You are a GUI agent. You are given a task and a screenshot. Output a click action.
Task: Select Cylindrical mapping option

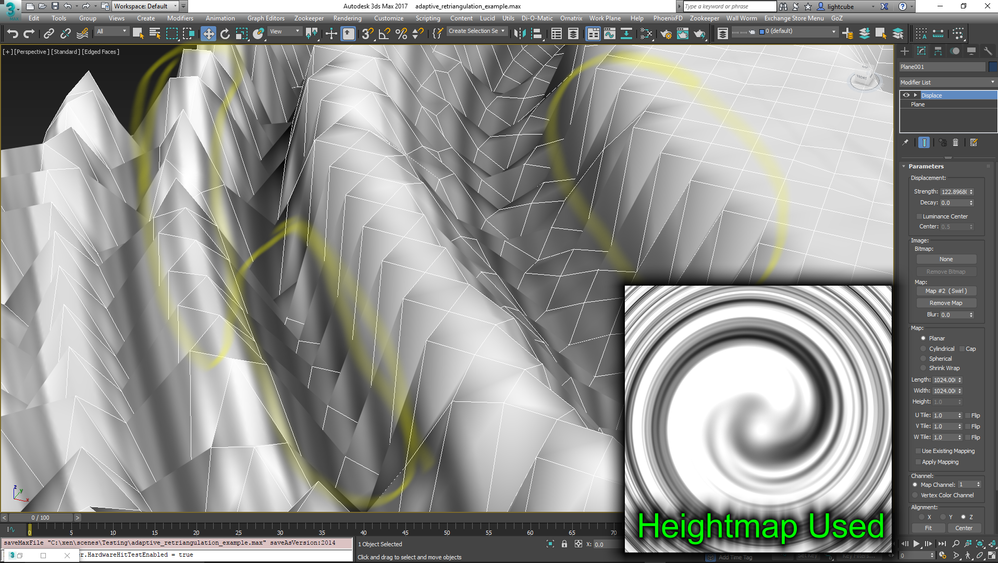point(923,349)
